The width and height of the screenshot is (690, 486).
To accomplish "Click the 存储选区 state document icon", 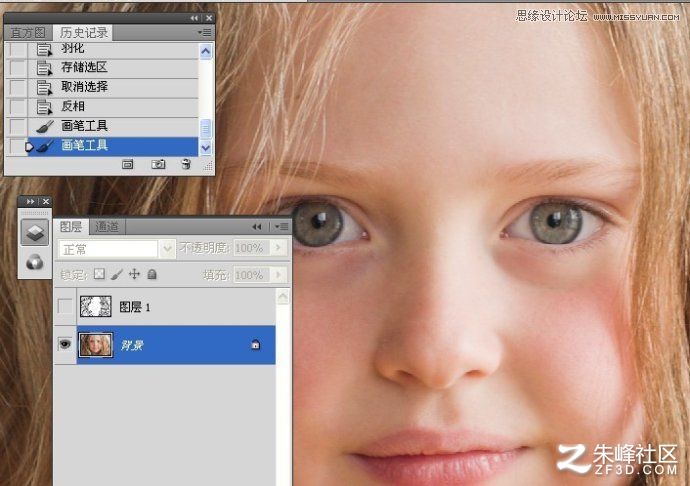I will (44, 69).
